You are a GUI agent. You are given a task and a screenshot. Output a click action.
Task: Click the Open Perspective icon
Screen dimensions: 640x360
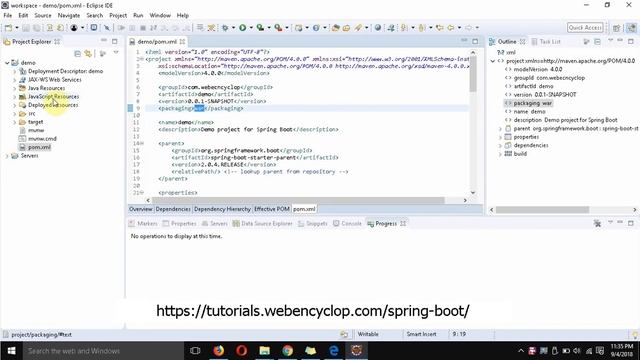[617, 28]
